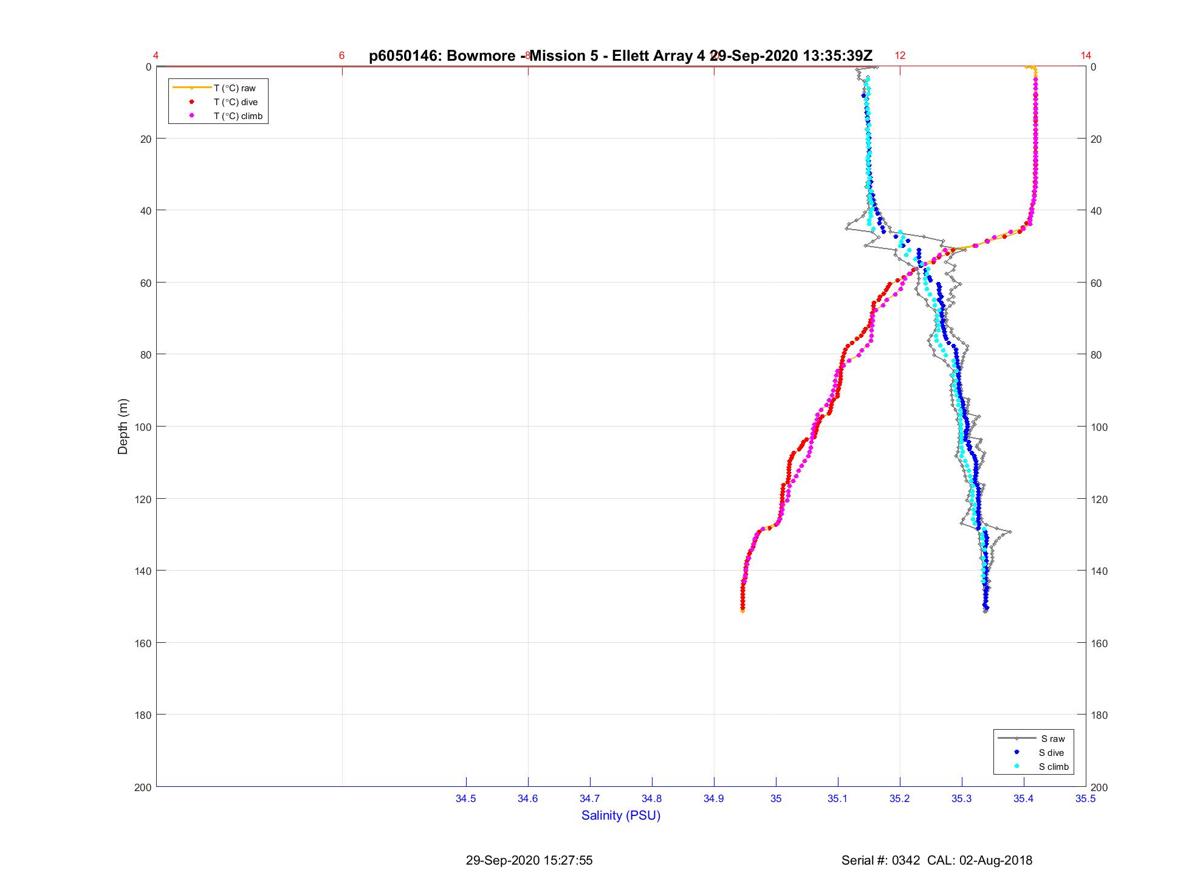Click the magenta dot marker for T climb
1200x885 pixels.
pos(191,116)
